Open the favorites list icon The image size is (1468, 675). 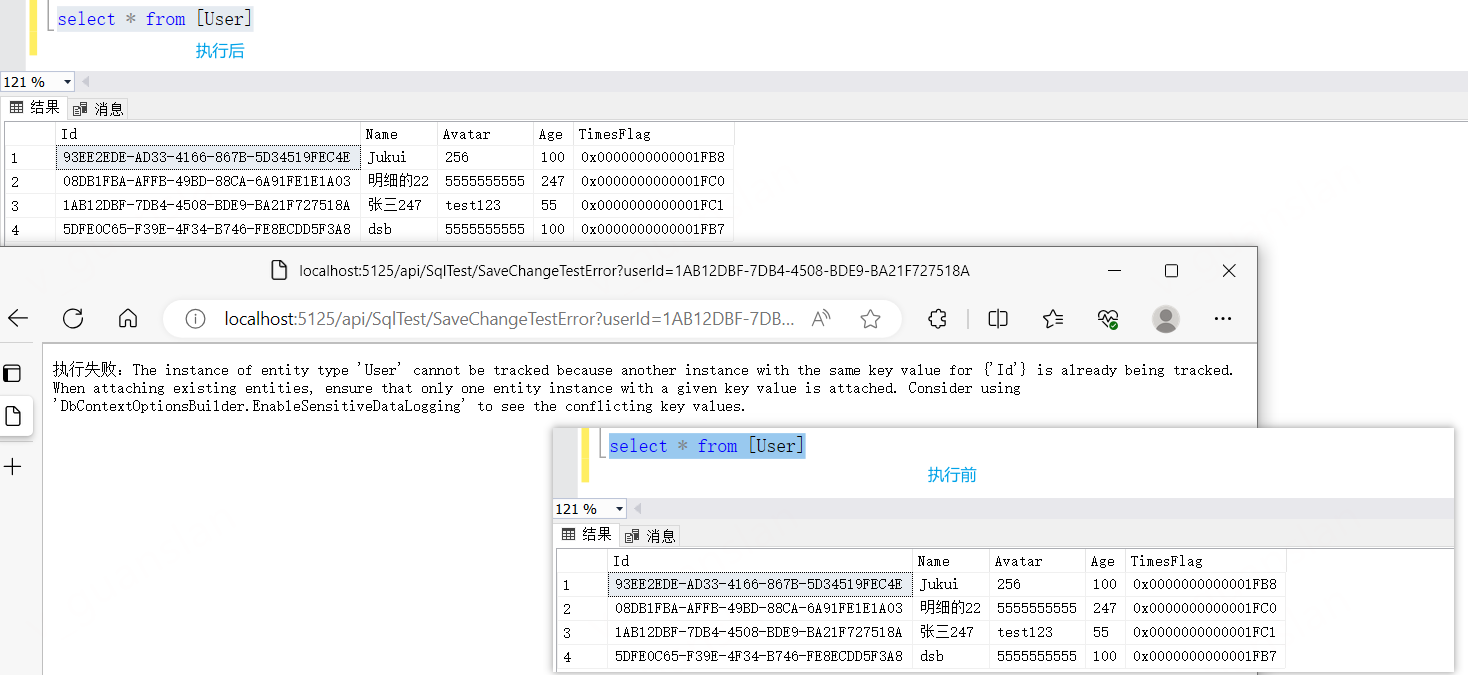1052,319
